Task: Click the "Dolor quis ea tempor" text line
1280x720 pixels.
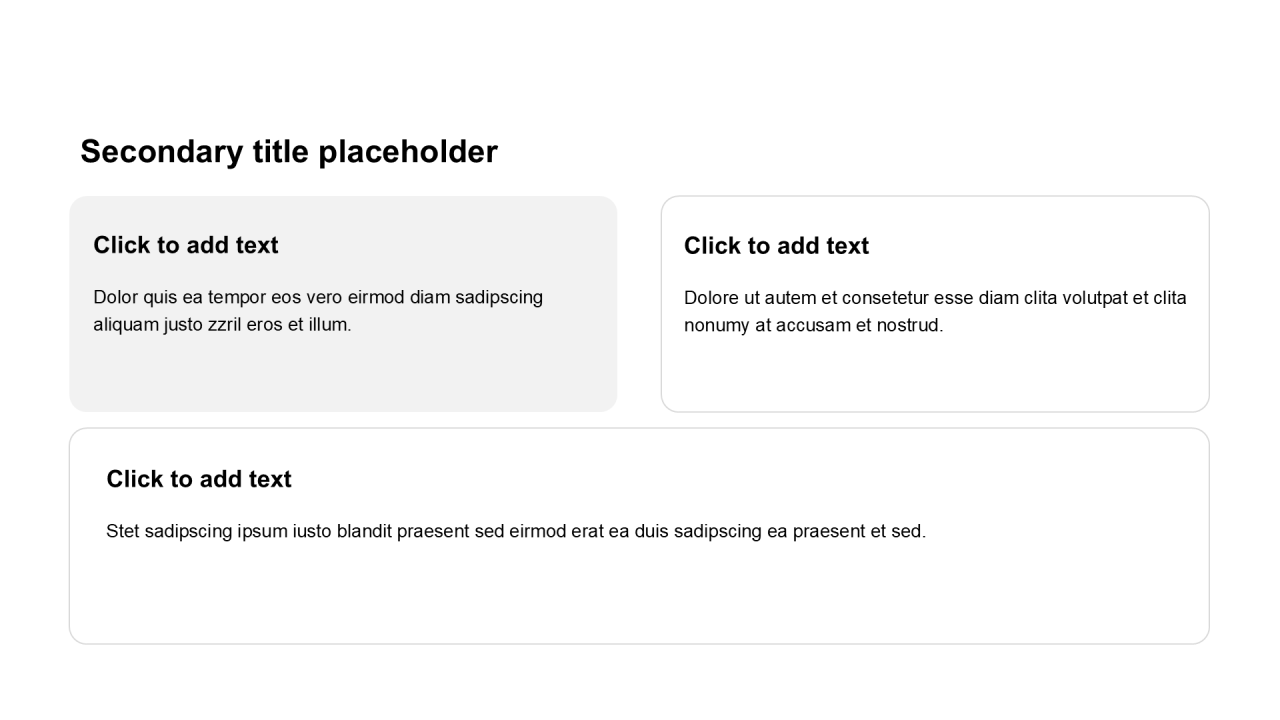Action: [318, 297]
